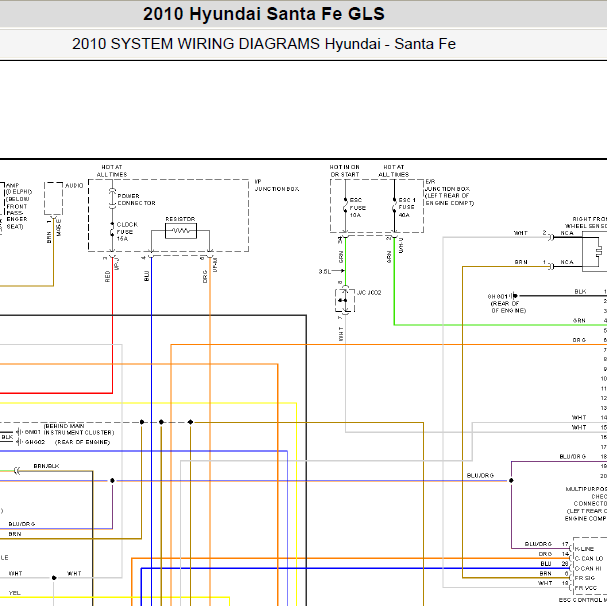The width and height of the screenshot is (607, 606).
Task: Click the "3.5L" engine note
Action: pos(325,271)
